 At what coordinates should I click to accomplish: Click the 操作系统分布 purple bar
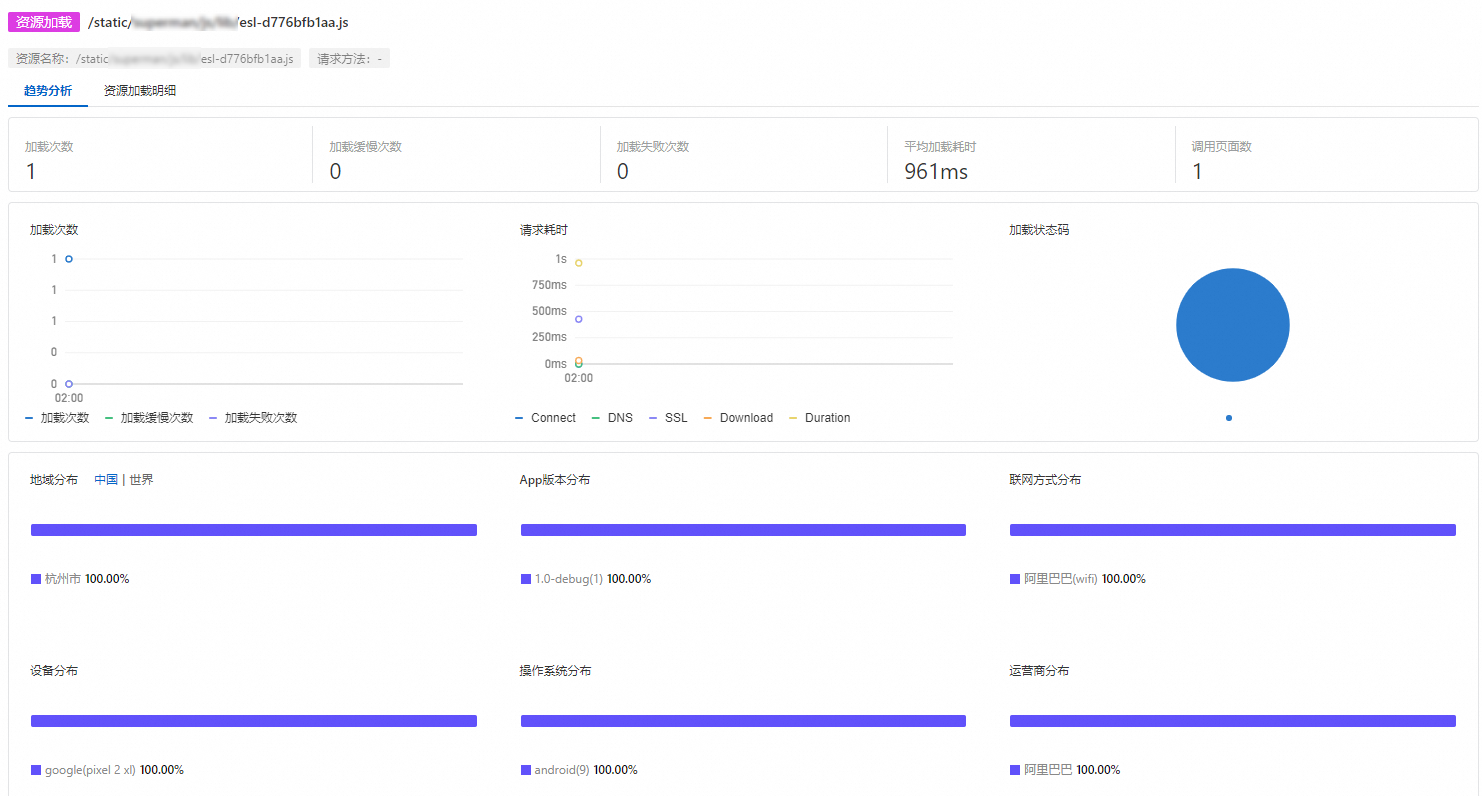[743, 721]
